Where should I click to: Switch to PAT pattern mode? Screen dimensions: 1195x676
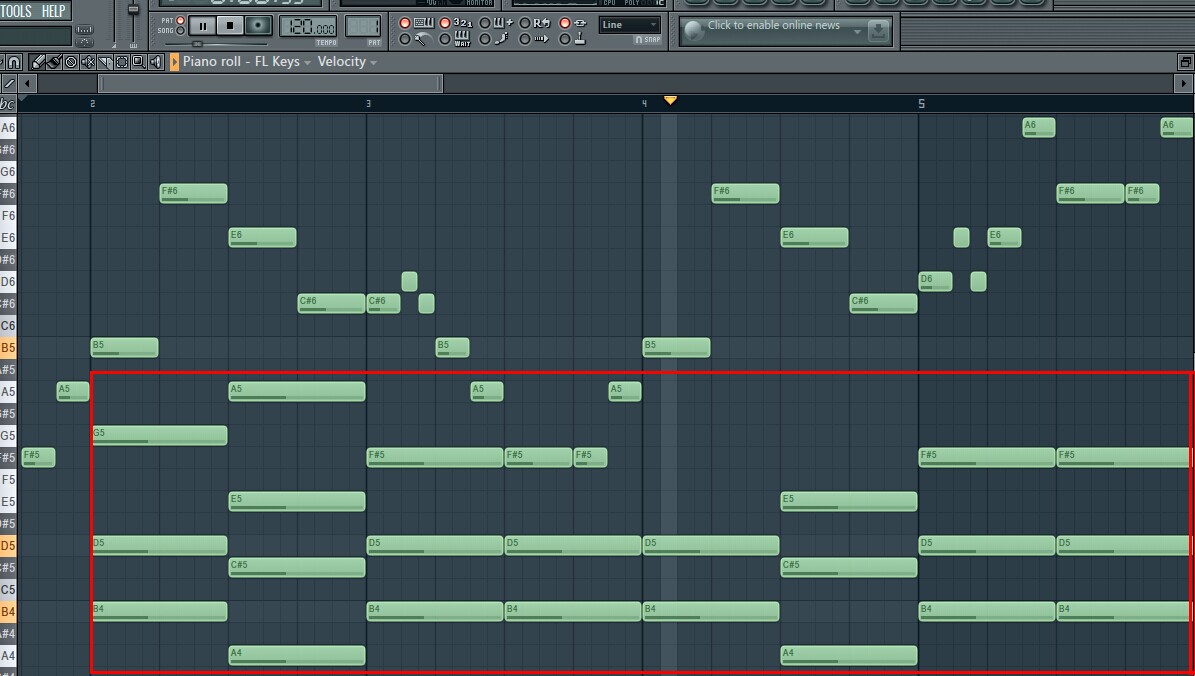(181, 21)
